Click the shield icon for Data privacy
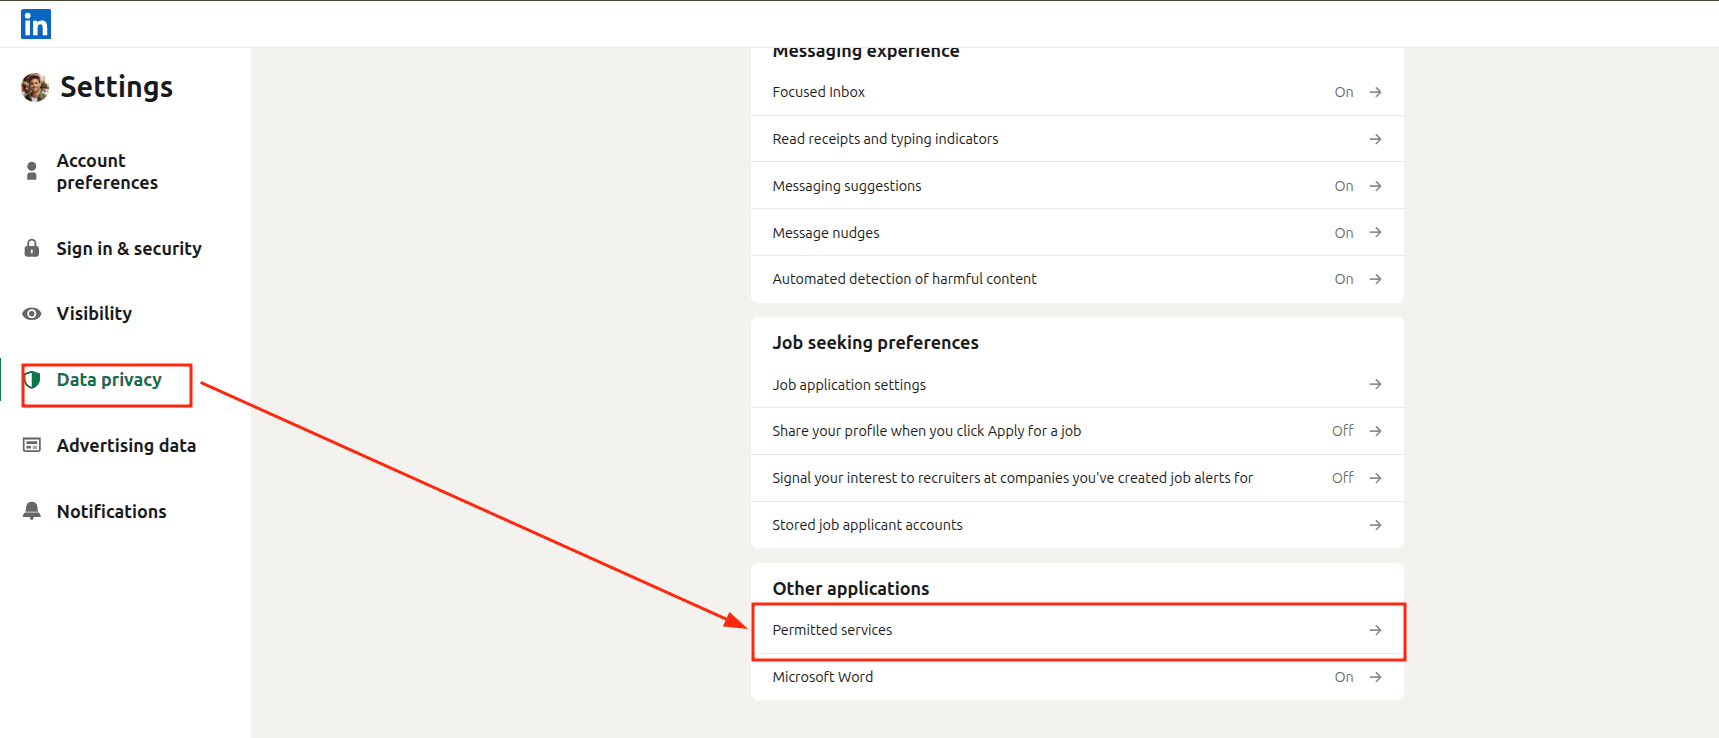Screen dimensions: 1719x738 [32, 380]
